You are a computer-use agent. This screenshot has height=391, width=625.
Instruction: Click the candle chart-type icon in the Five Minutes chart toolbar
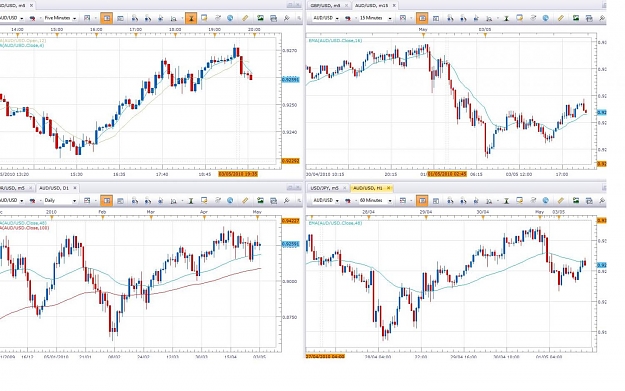coord(87,18)
